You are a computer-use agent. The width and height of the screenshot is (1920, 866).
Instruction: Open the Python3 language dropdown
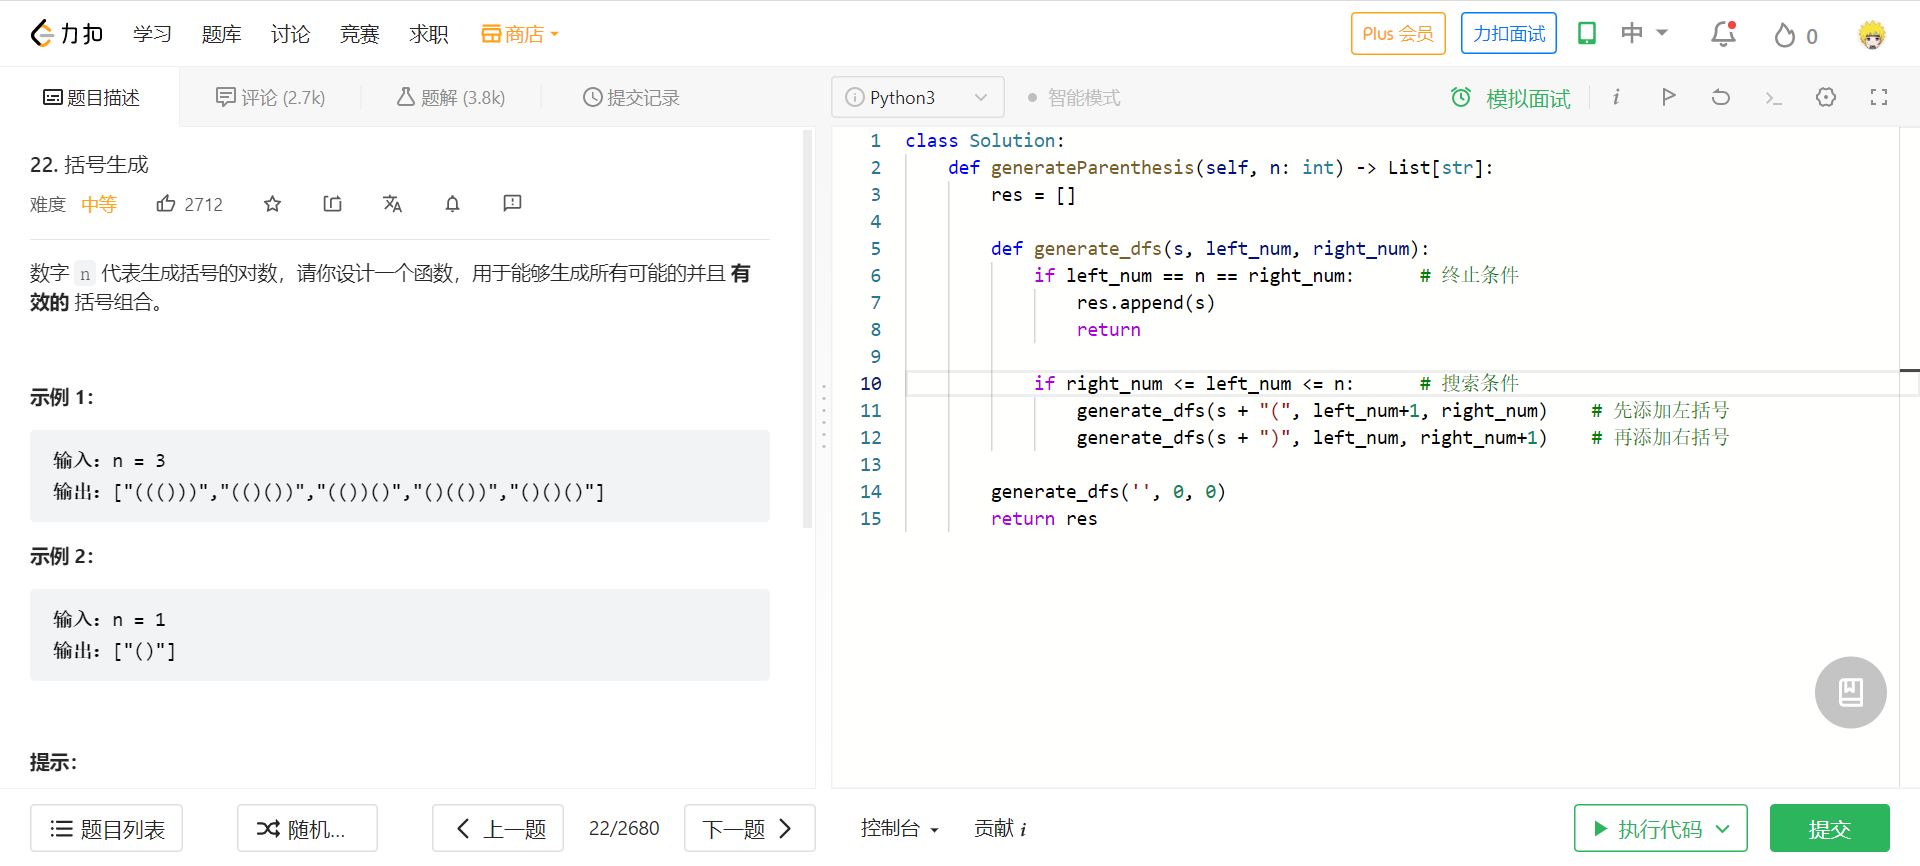point(917,97)
